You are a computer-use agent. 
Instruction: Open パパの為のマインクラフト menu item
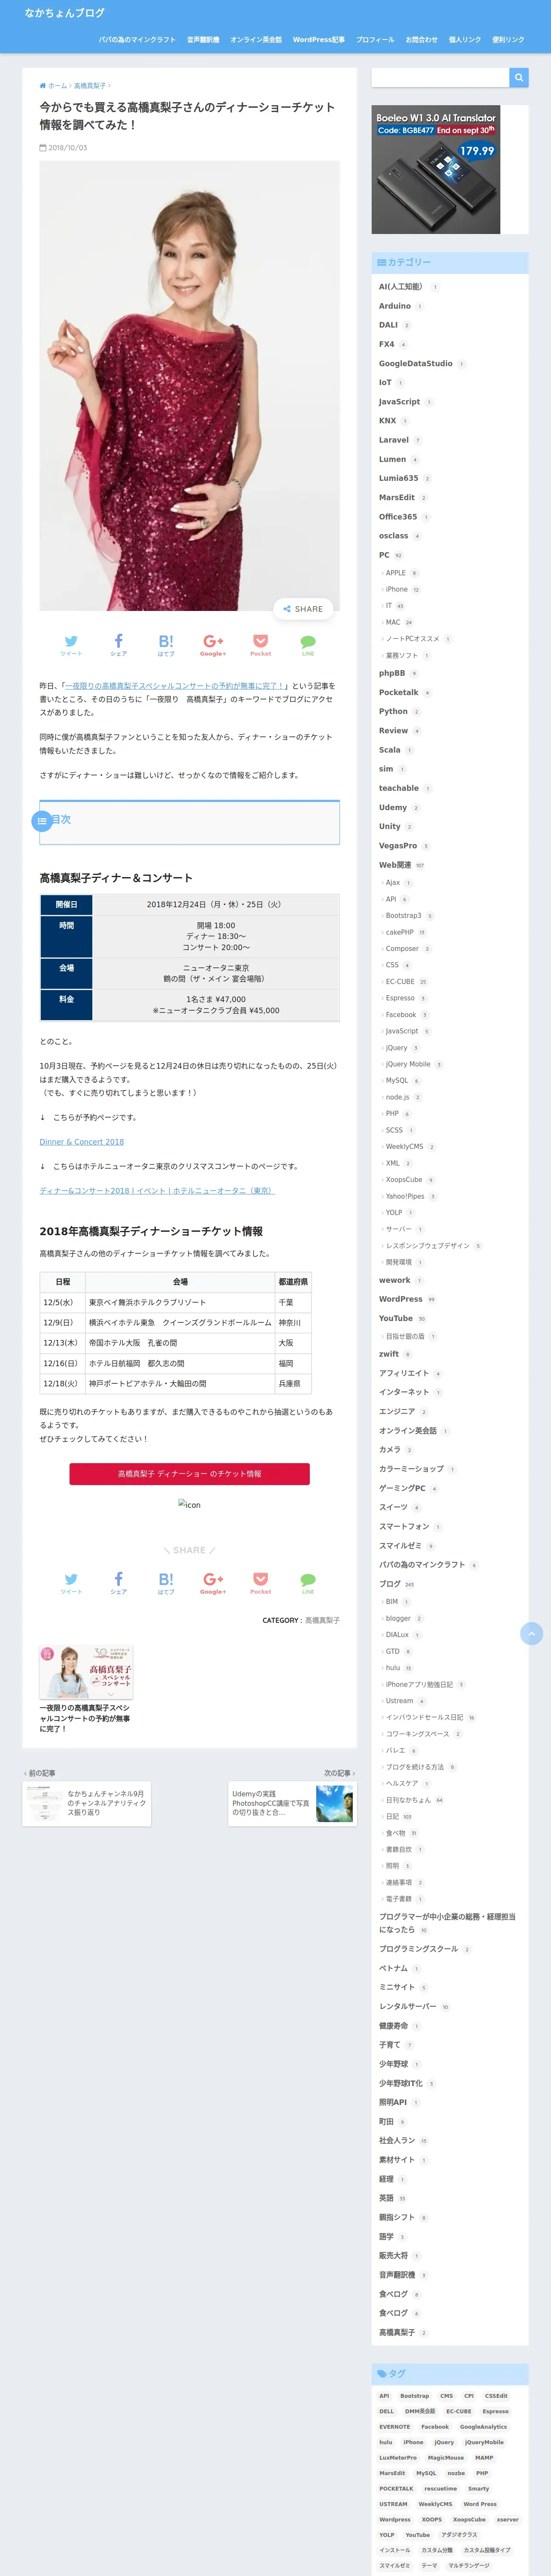pyautogui.click(x=137, y=40)
